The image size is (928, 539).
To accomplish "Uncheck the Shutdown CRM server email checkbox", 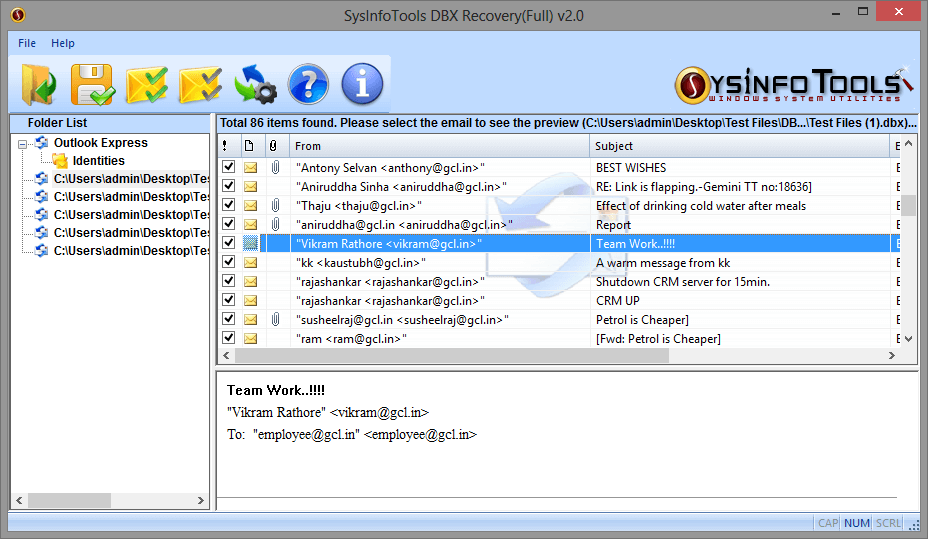I will [x=228, y=280].
